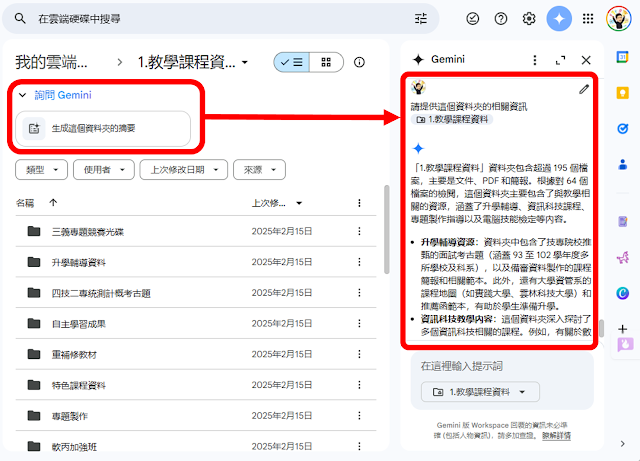Expand the Gemini panel to full view
Screen dimensions: 640x461
[x=560, y=60]
